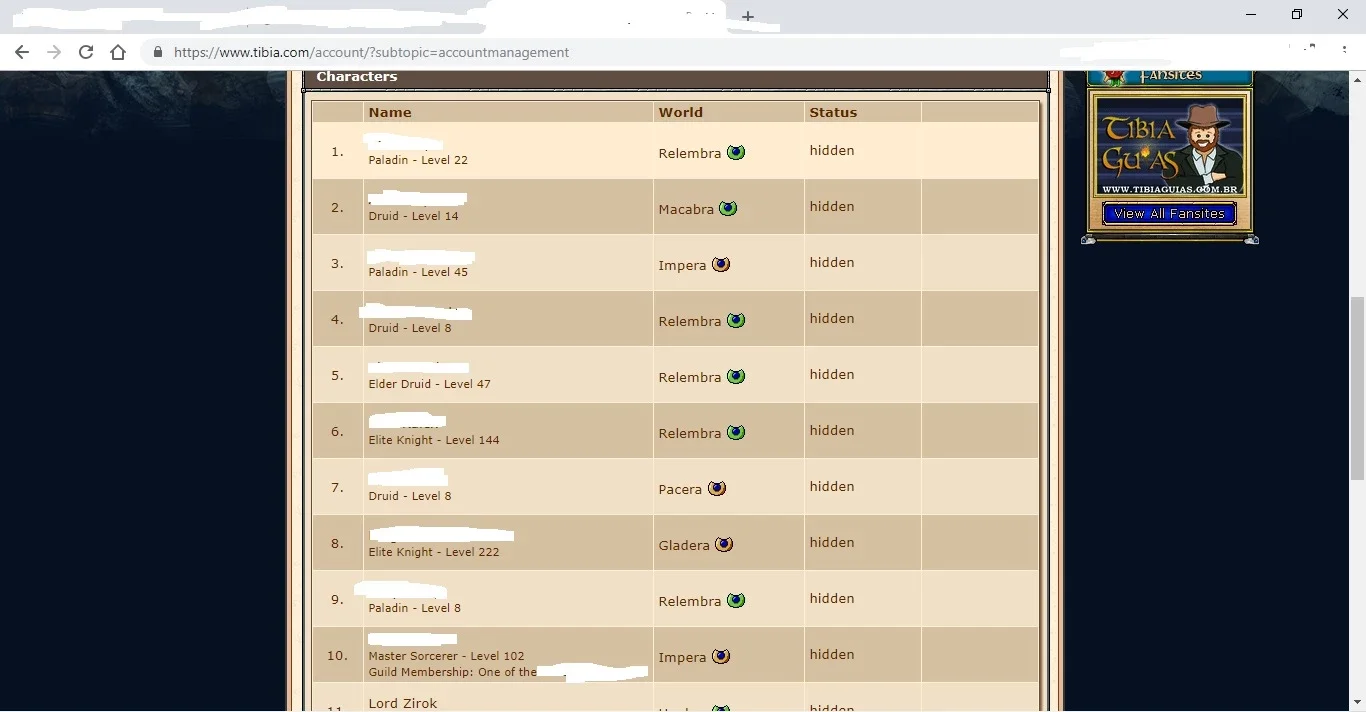Select Elite Knight - Level 222 text

(x=434, y=552)
